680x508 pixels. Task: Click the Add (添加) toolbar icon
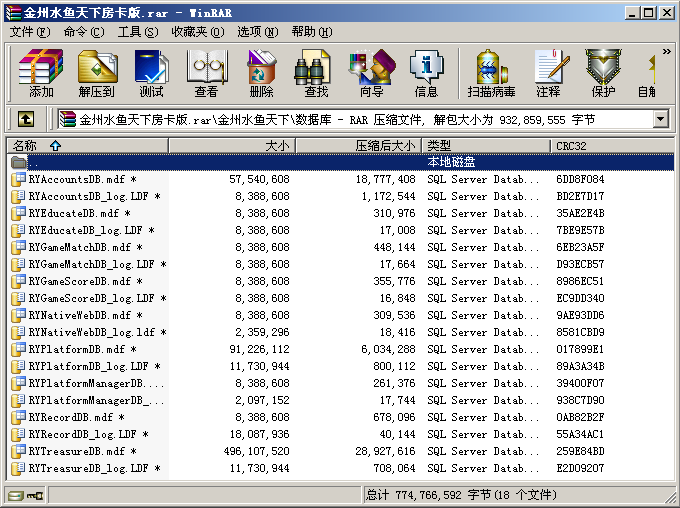41,73
